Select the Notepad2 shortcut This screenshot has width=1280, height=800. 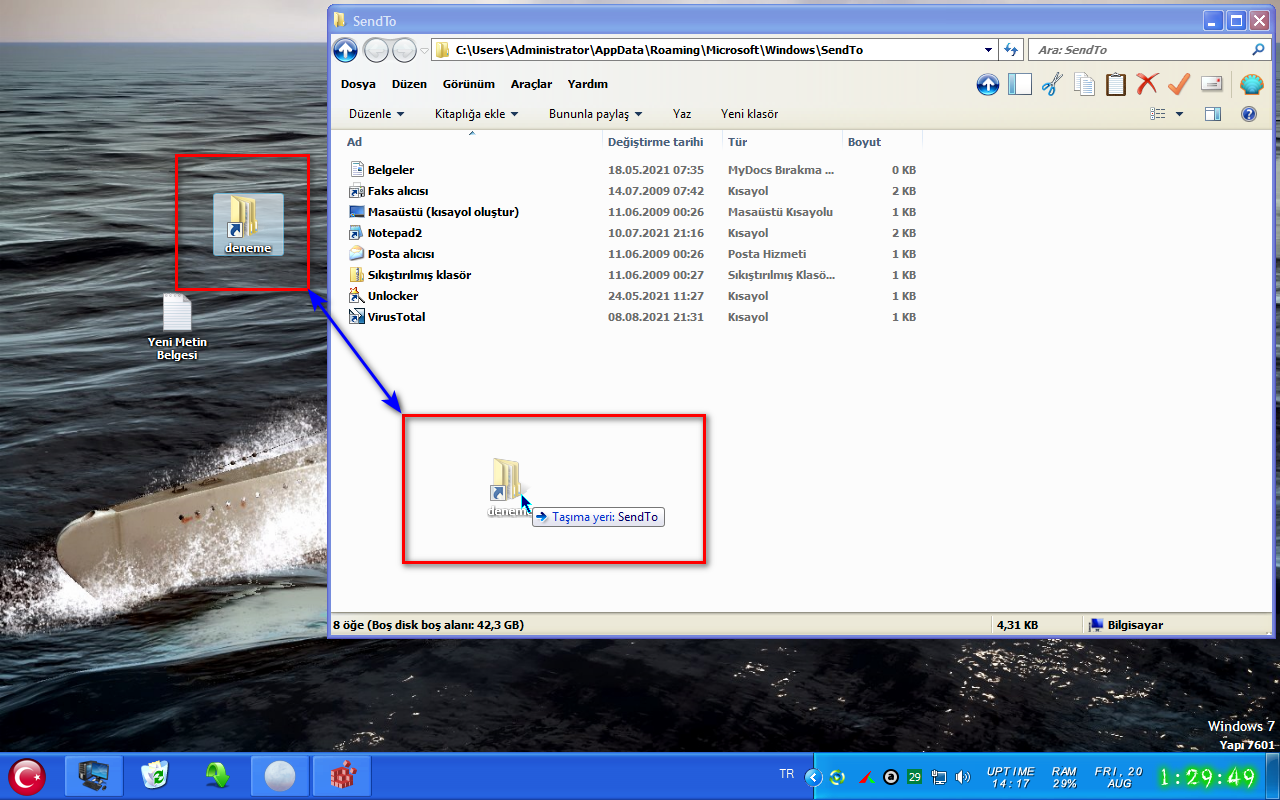click(395, 233)
